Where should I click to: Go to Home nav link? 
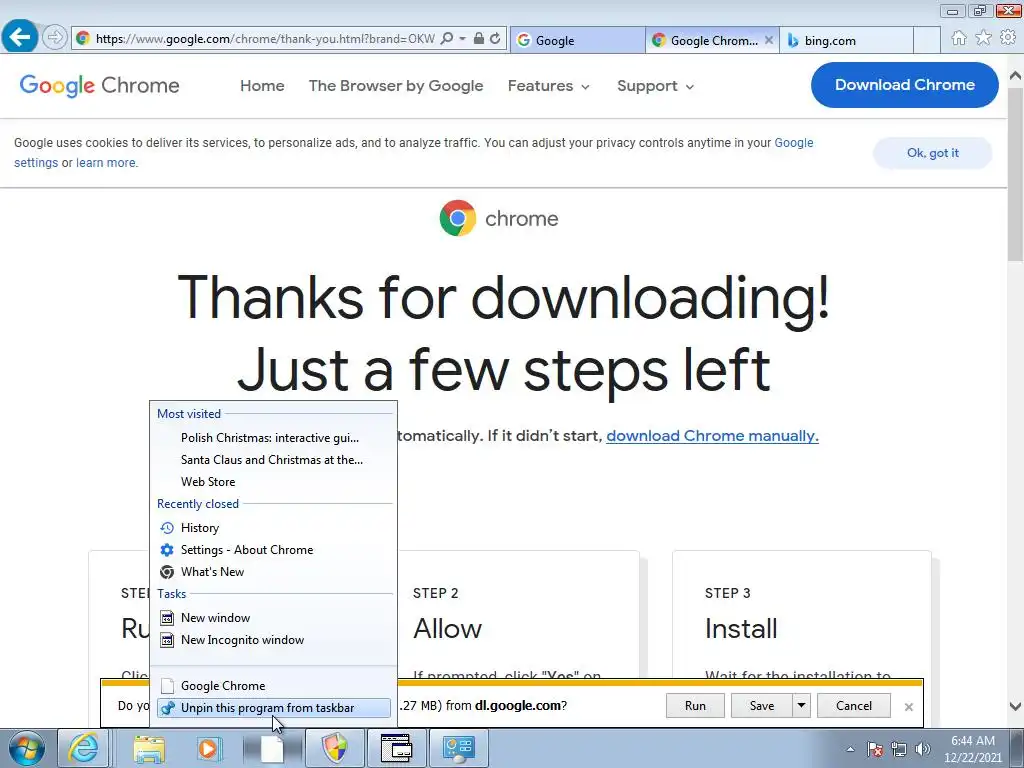pyautogui.click(x=262, y=86)
